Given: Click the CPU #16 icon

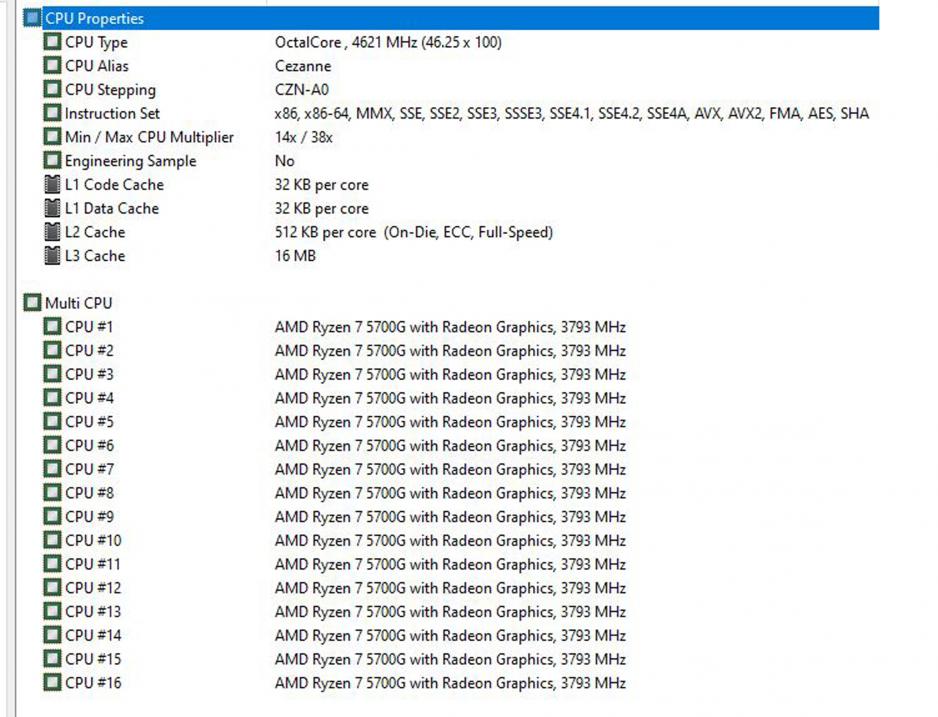Looking at the screenshot, I should (53, 683).
